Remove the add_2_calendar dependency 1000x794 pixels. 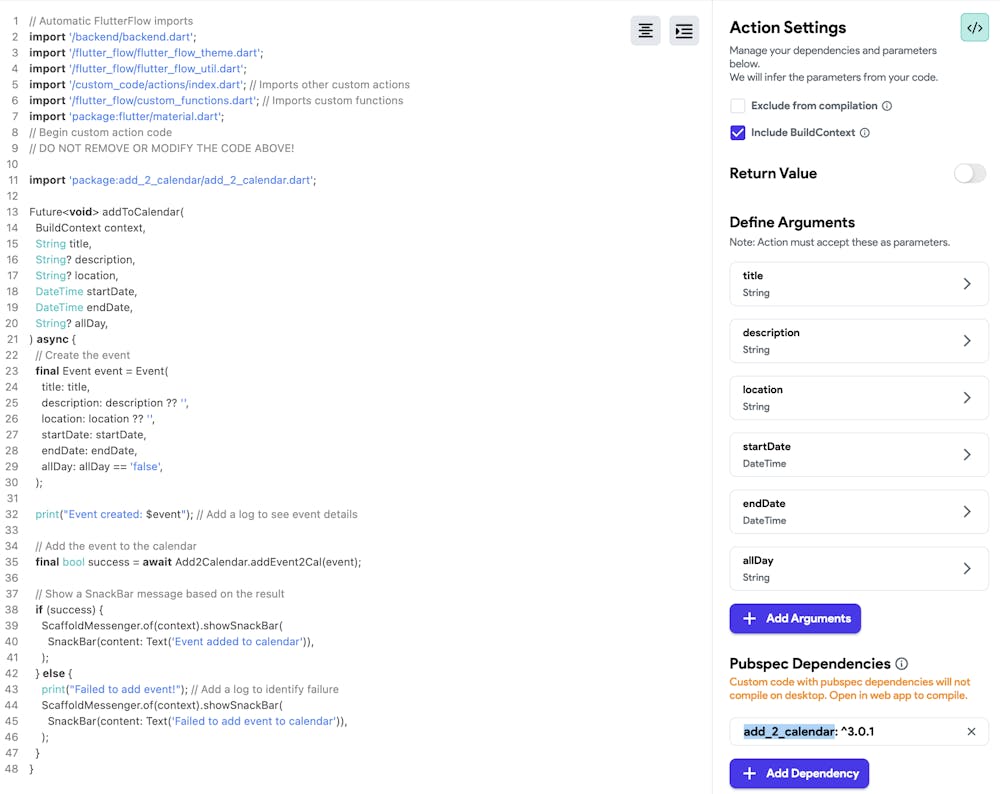coord(971,732)
